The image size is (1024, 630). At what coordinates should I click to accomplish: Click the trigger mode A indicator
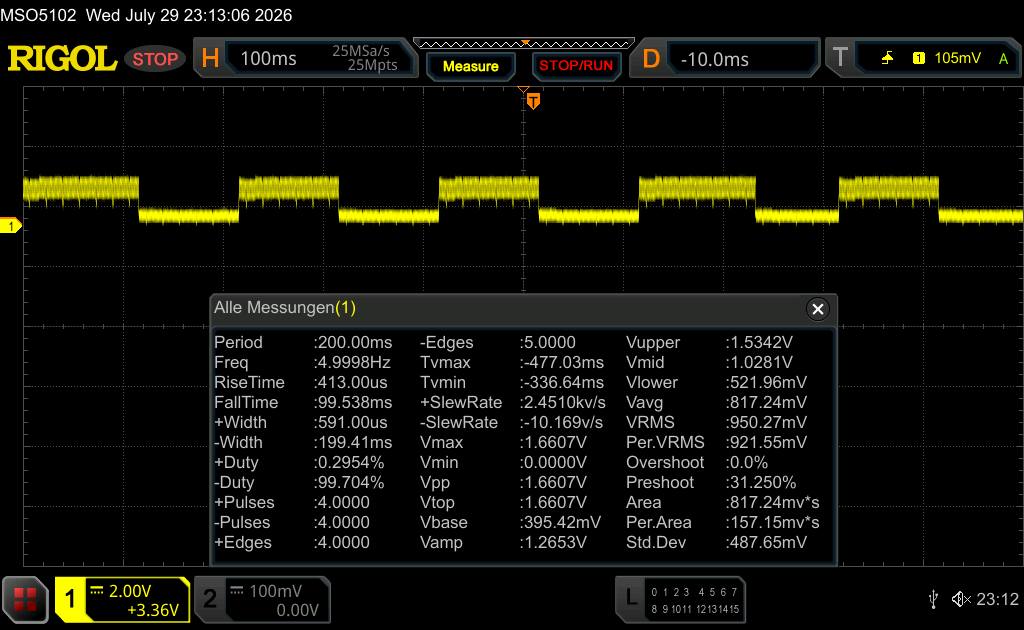(x=1003, y=59)
